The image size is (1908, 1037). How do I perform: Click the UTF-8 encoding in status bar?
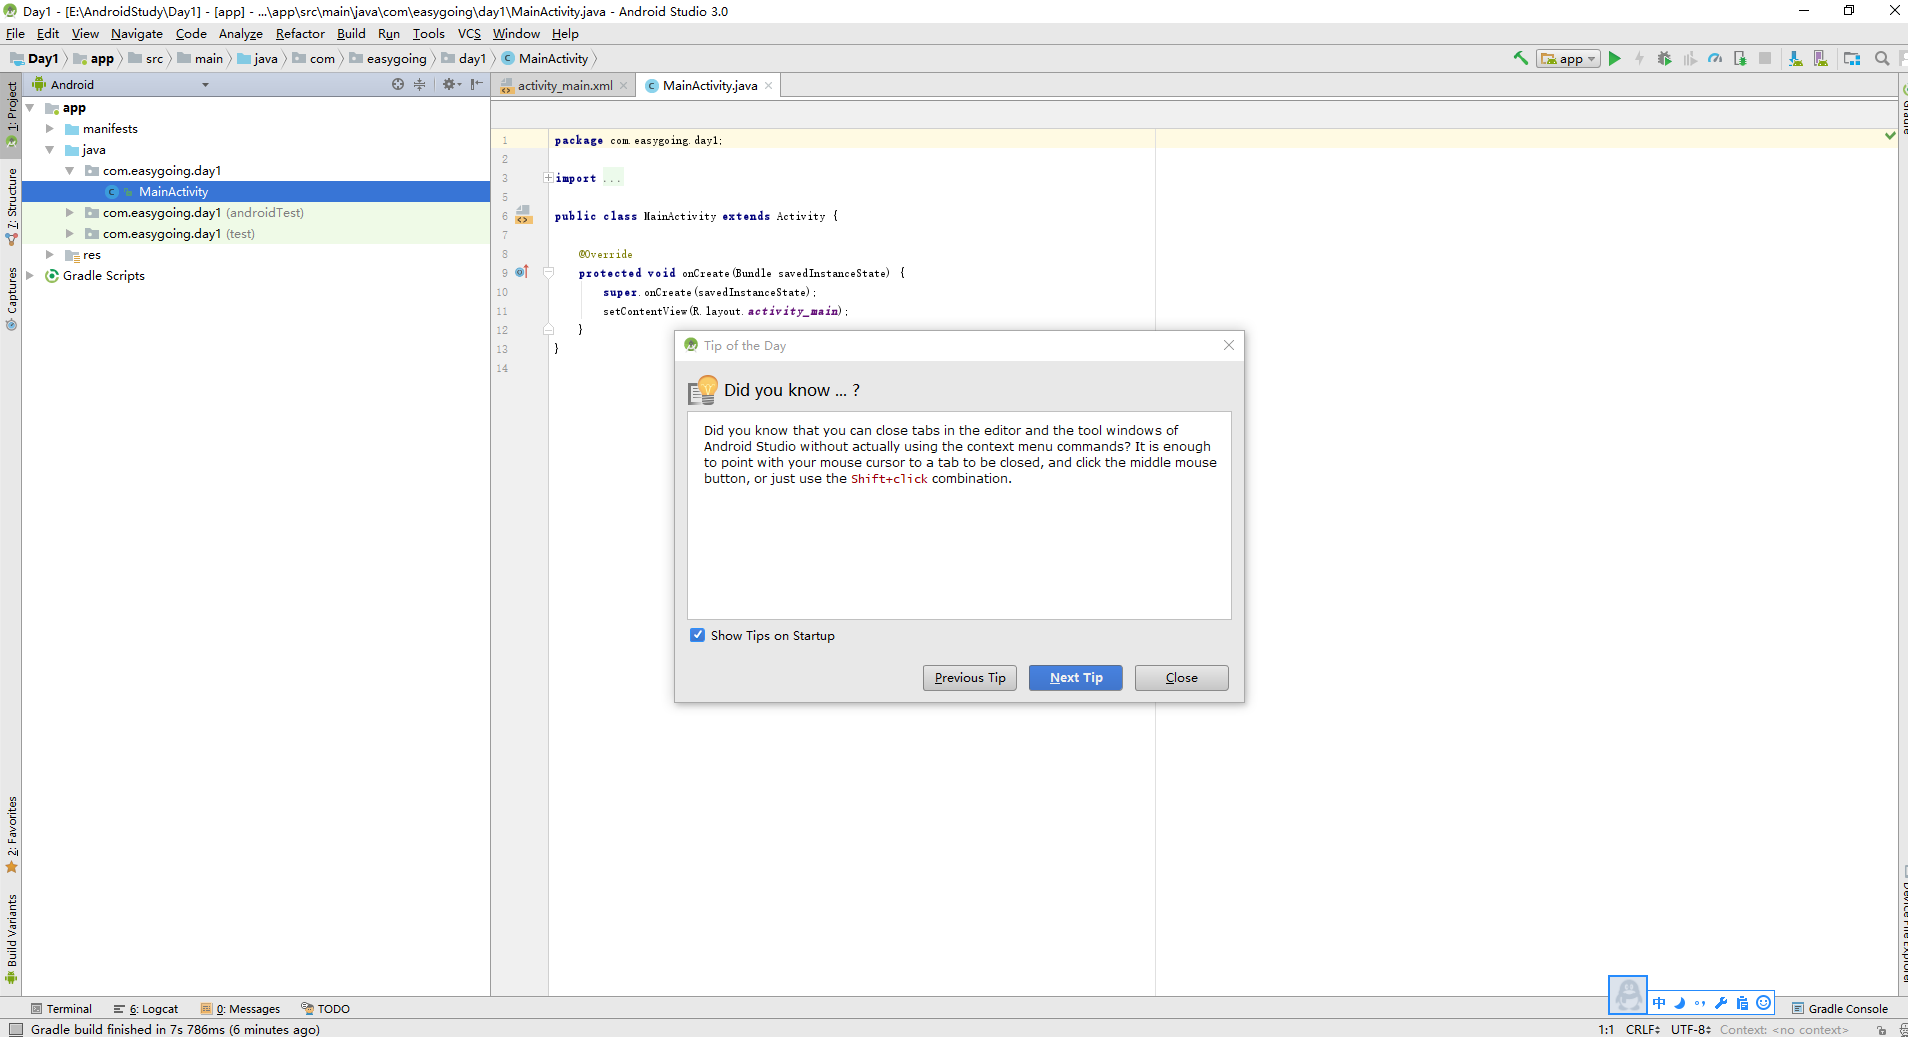1690,1029
